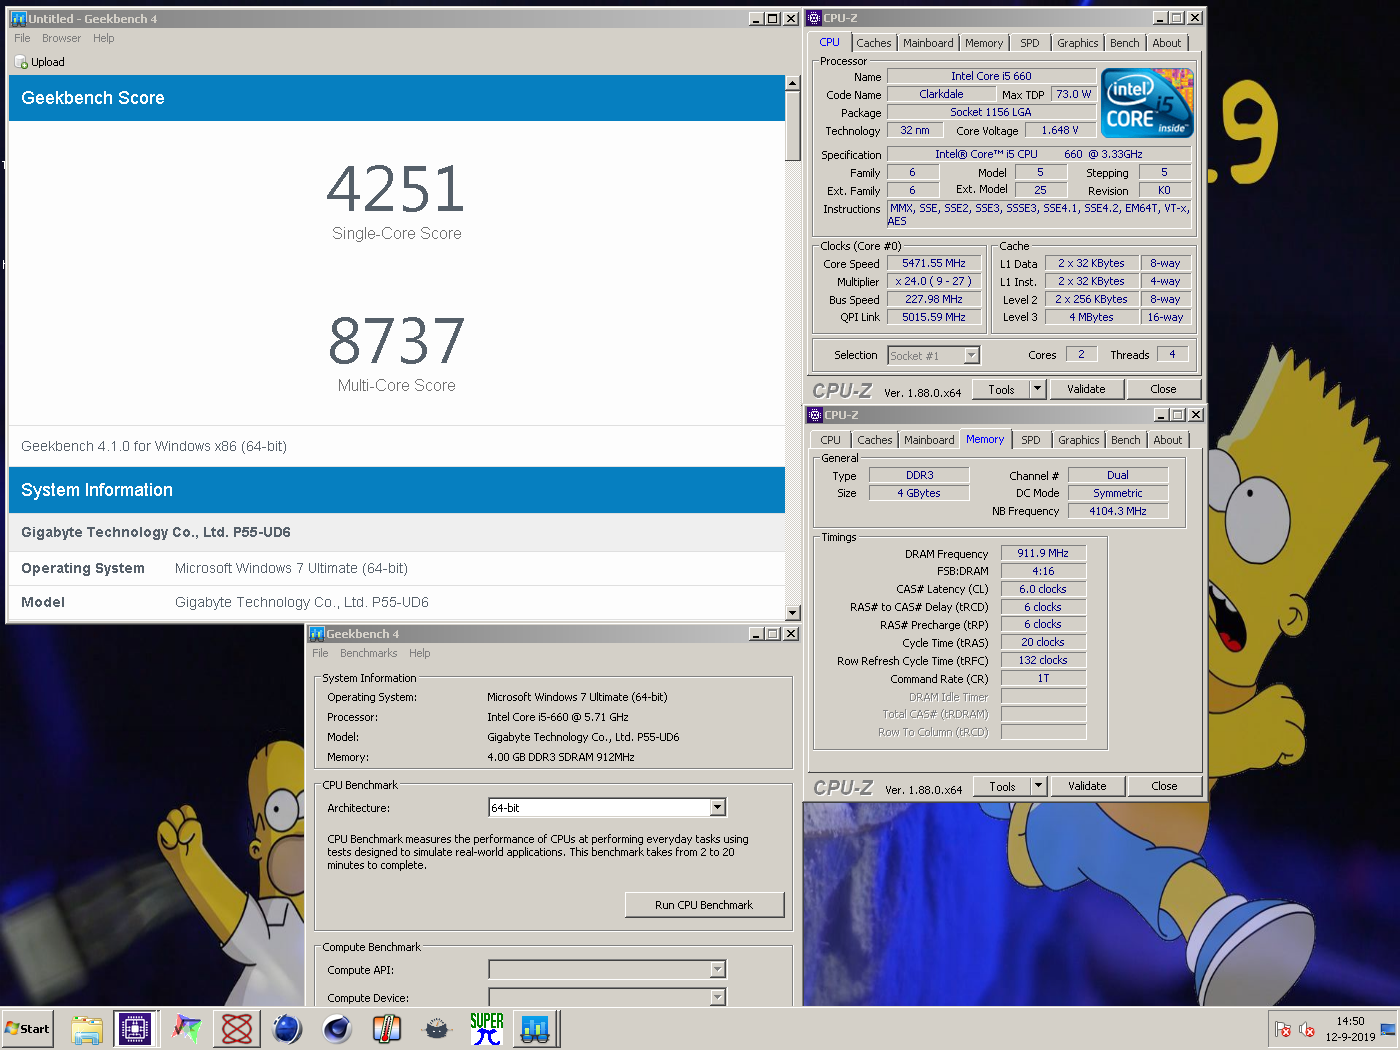Click Intel Core i5 660 name field

coord(991,76)
